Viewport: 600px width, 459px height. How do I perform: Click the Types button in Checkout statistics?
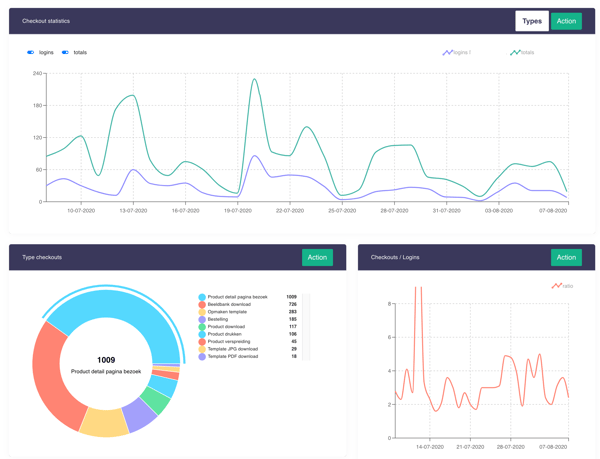[x=532, y=21]
